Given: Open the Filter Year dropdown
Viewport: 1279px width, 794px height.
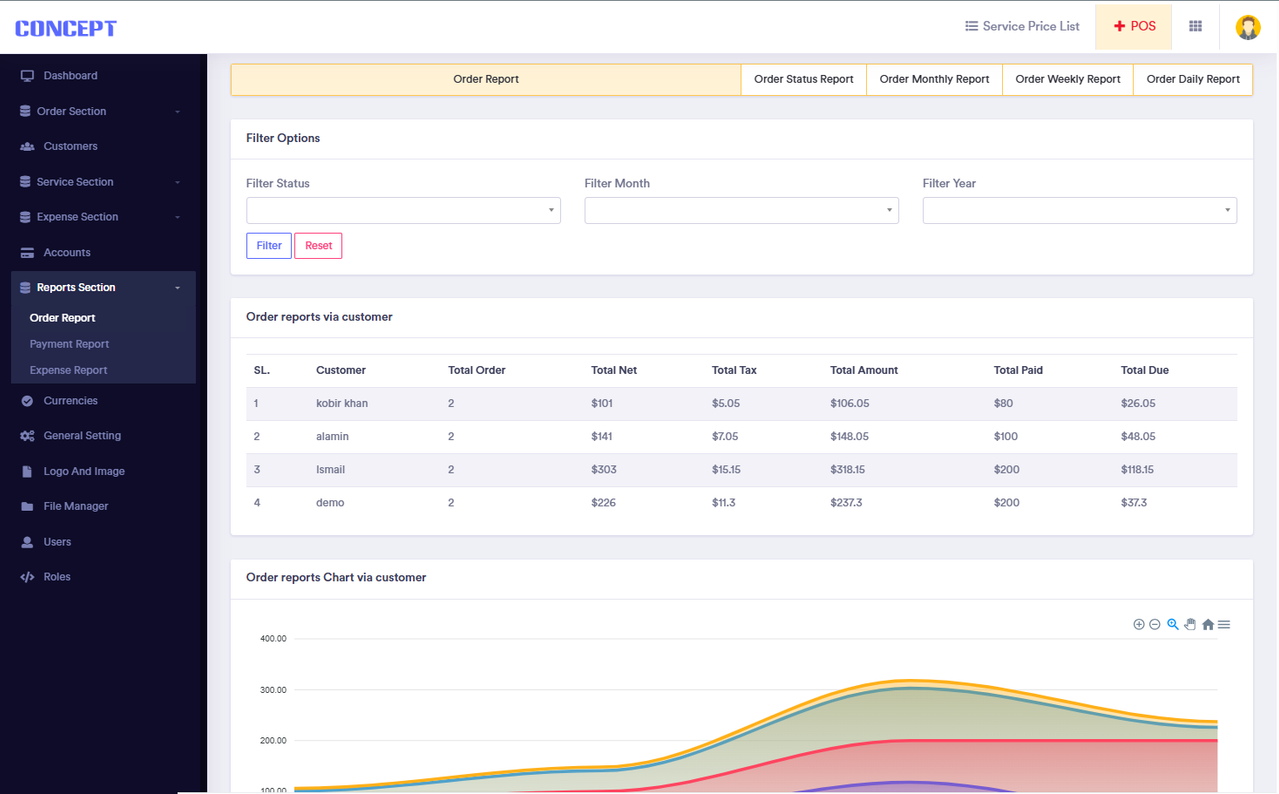Looking at the screenshot, I should tap(1079, 210).
